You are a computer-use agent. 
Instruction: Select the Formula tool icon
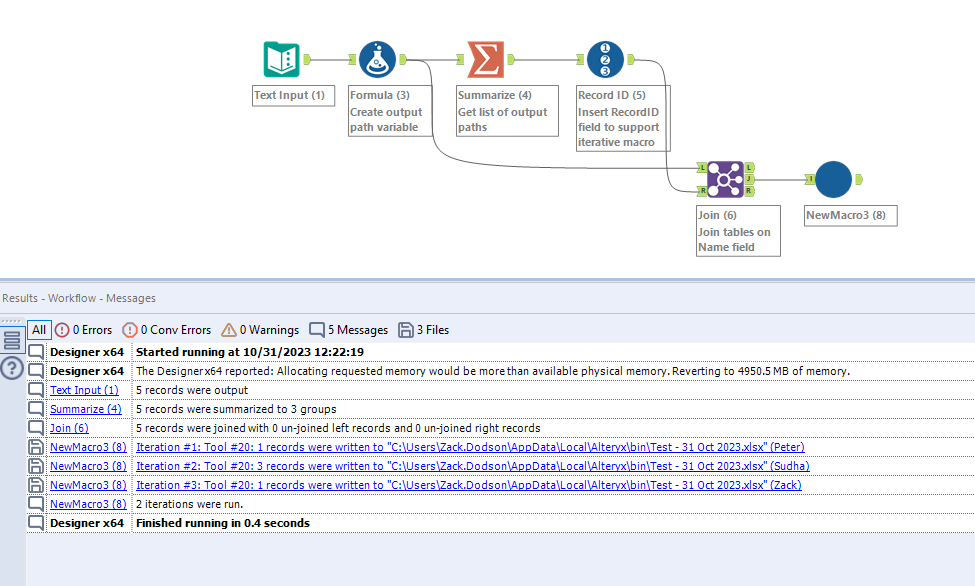tap(377, 60)
